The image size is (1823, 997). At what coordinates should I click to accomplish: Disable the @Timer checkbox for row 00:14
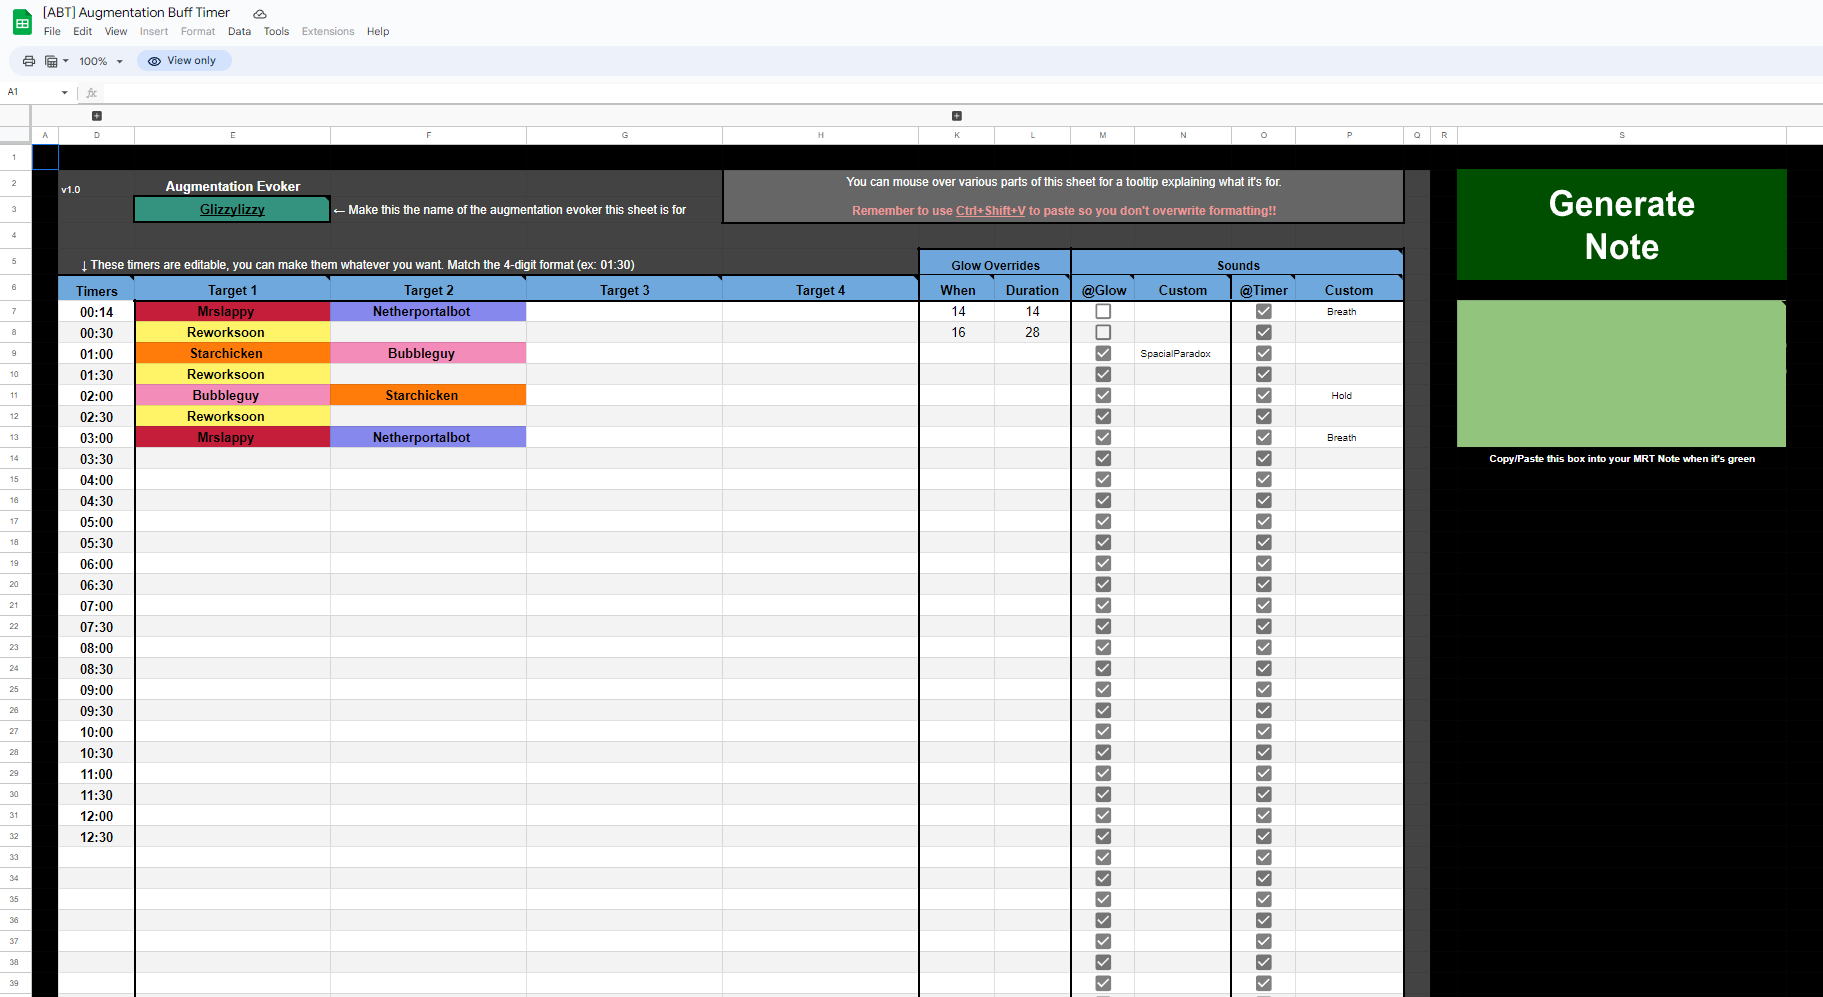[x=1264, y=311]
